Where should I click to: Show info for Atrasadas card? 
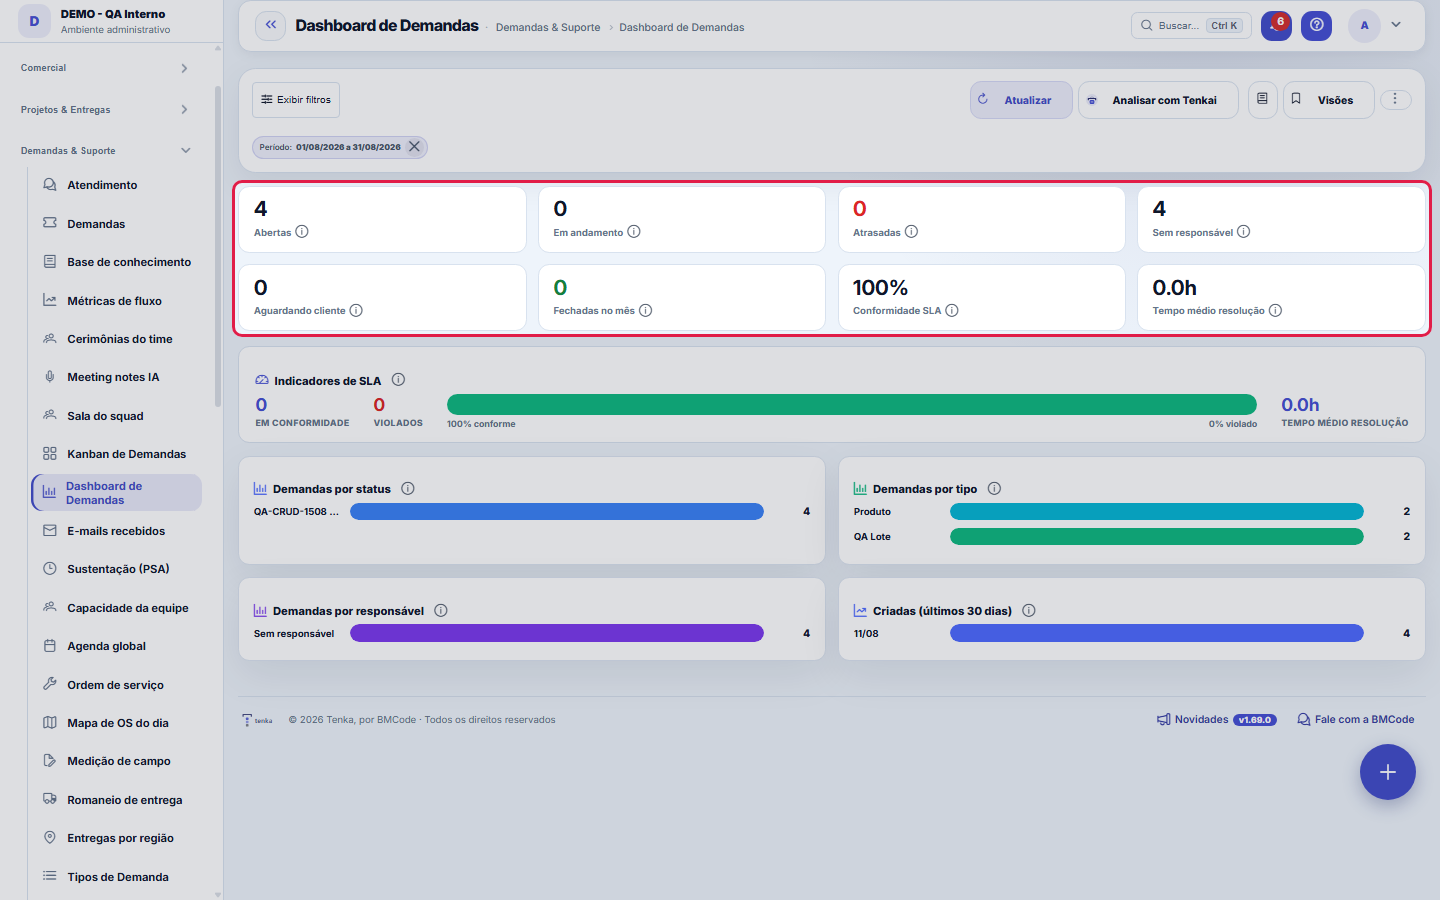pos(911,232)
